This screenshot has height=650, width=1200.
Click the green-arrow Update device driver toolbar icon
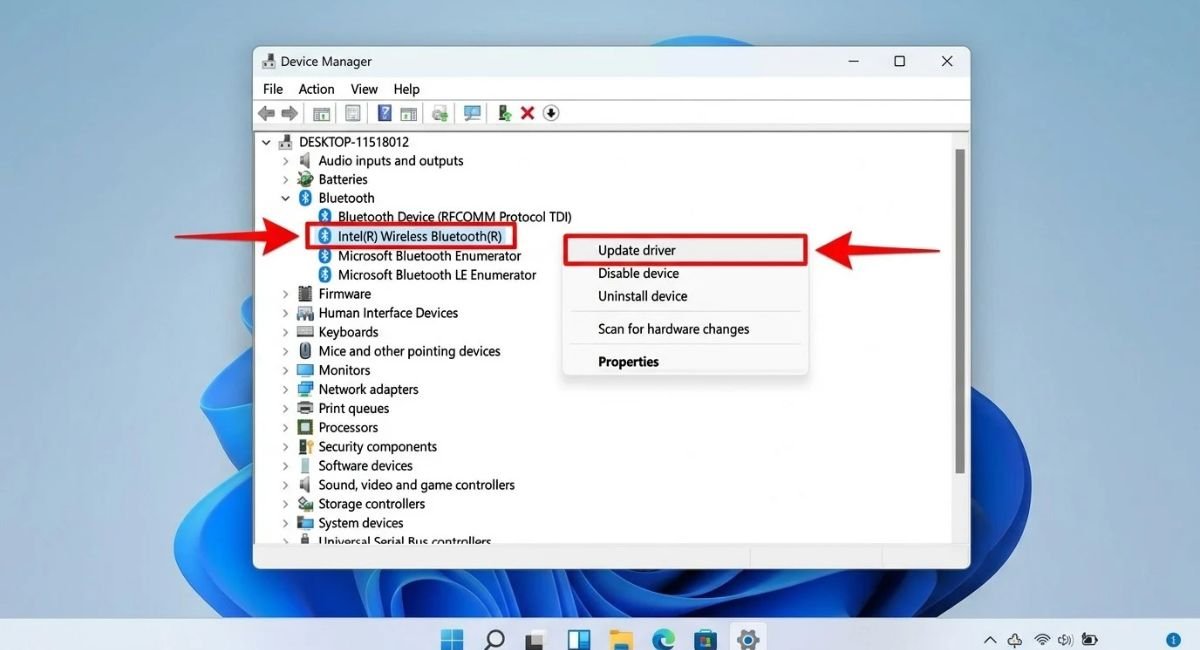[x=505, y=113]
